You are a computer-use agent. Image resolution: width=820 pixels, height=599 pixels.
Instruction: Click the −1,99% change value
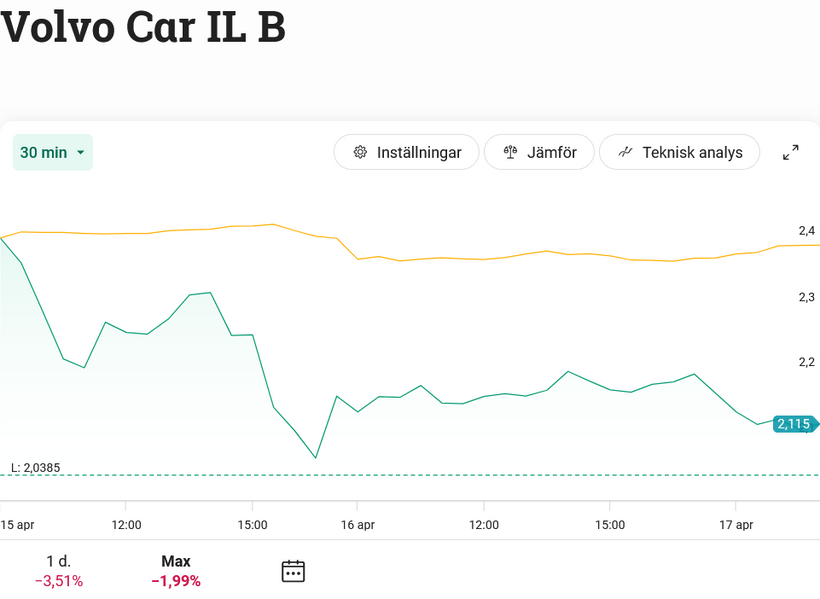click(176, 581)
